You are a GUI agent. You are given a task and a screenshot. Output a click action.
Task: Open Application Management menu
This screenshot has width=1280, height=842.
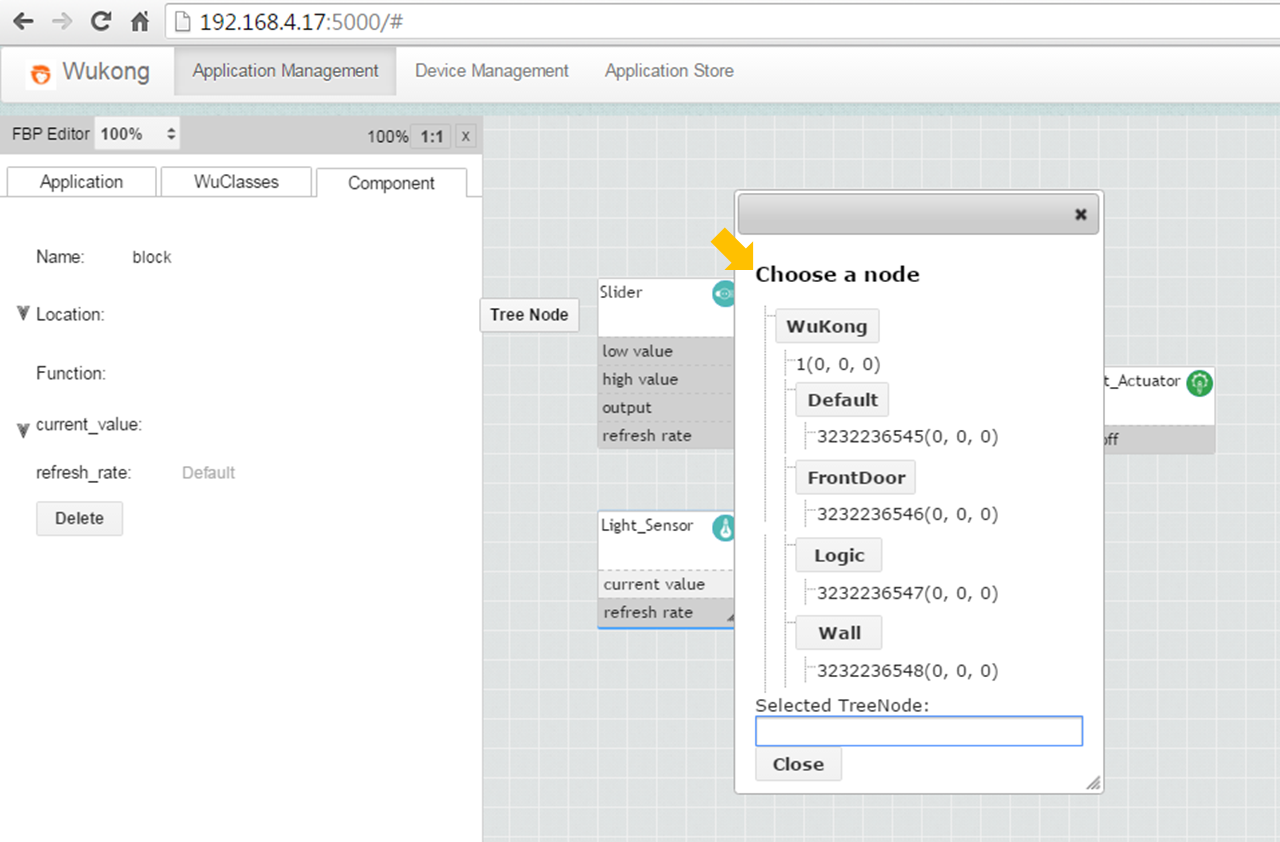coord(286,71)
